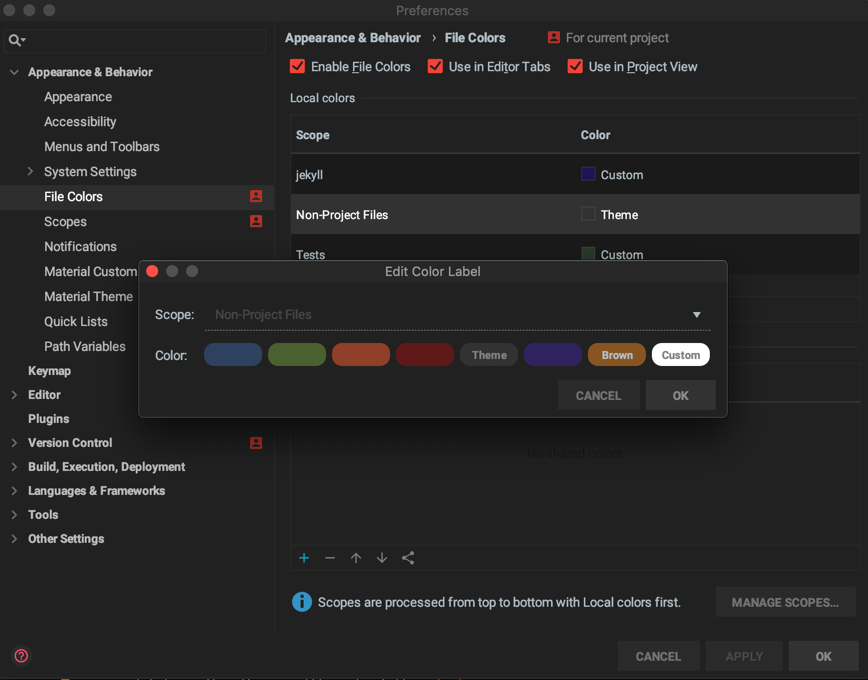
Task: Select Material Theme in the sidebar
Action: (x=88, y=296)
